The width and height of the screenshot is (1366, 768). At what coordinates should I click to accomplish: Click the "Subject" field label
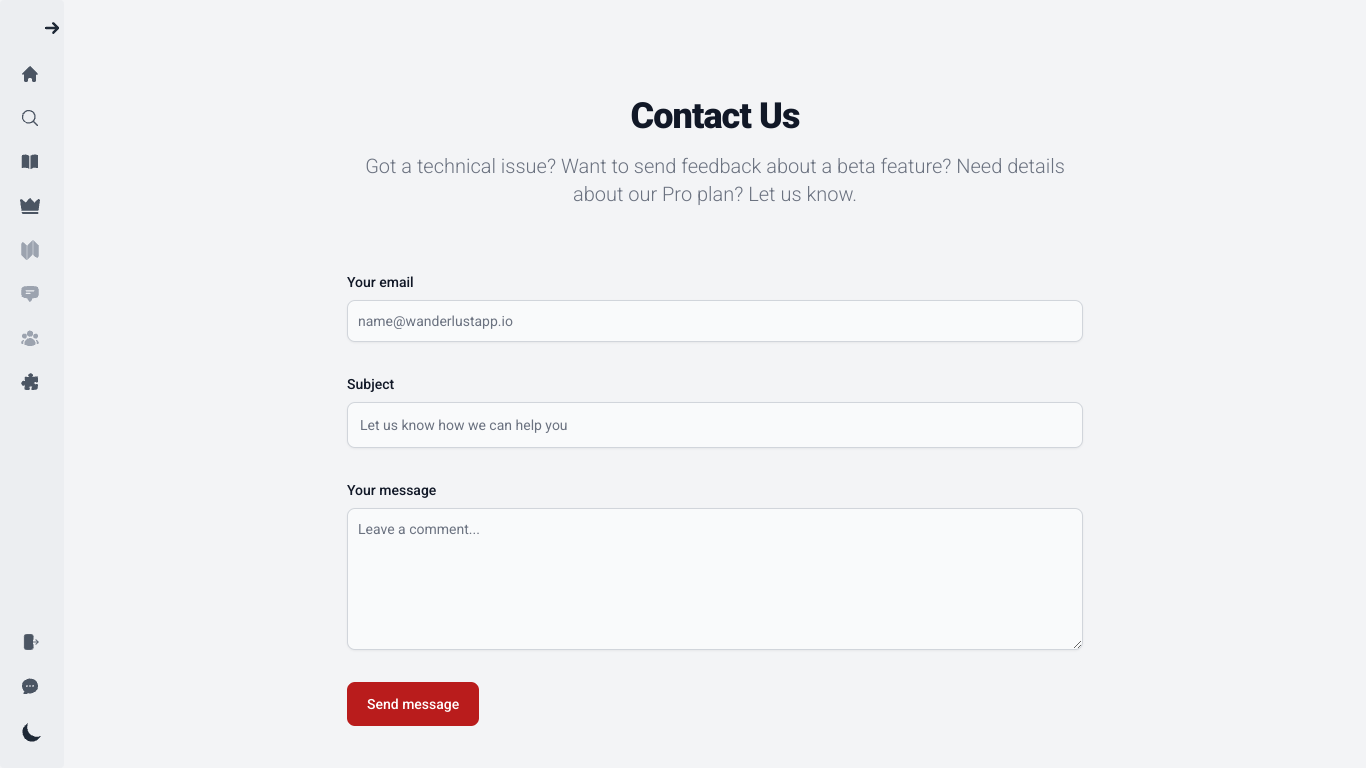point(371,384)
